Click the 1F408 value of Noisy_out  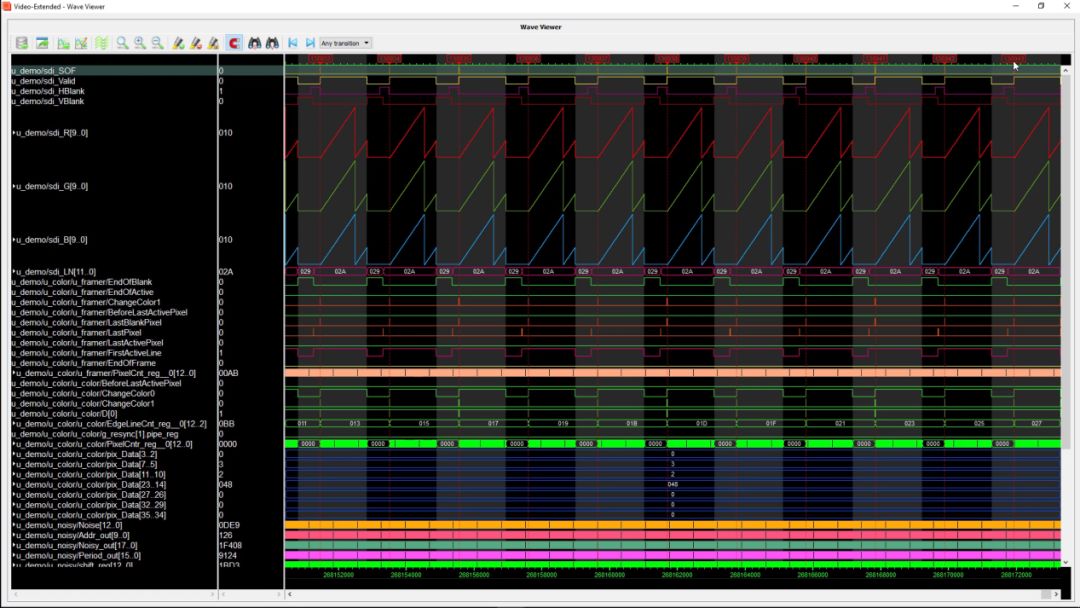[230, 545]
